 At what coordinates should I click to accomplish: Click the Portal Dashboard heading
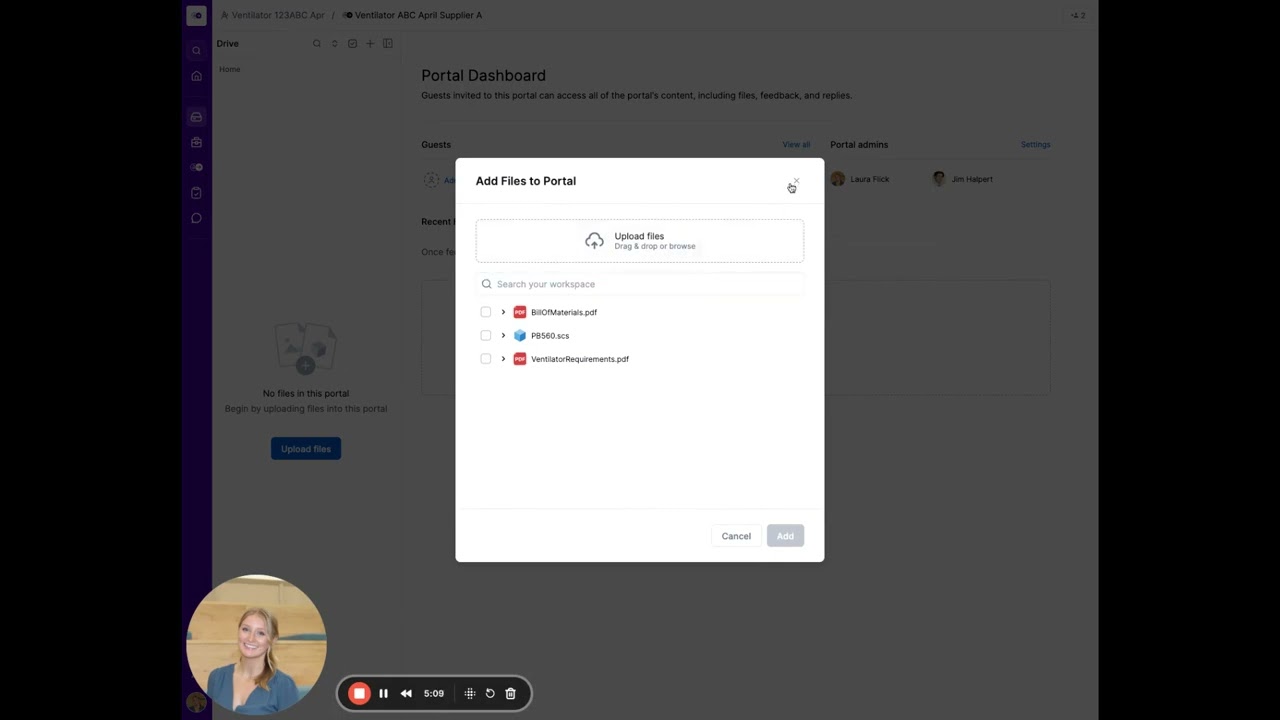coord(483,75)
